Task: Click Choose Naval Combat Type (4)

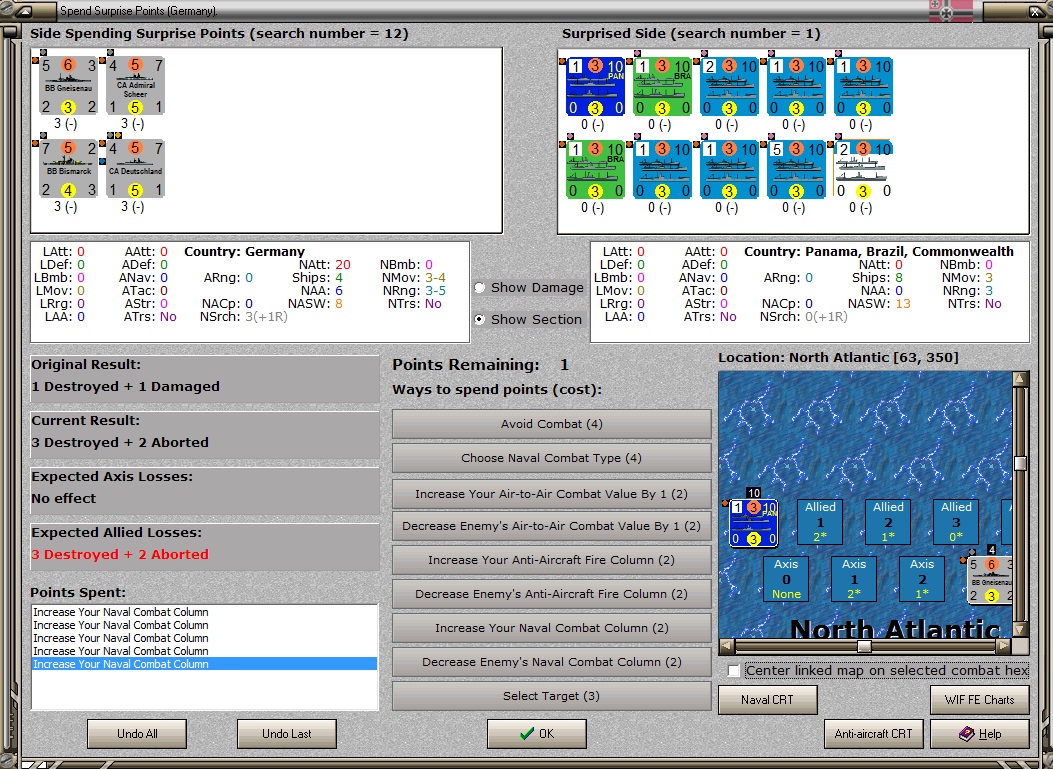Action: [x=551, y=458]
